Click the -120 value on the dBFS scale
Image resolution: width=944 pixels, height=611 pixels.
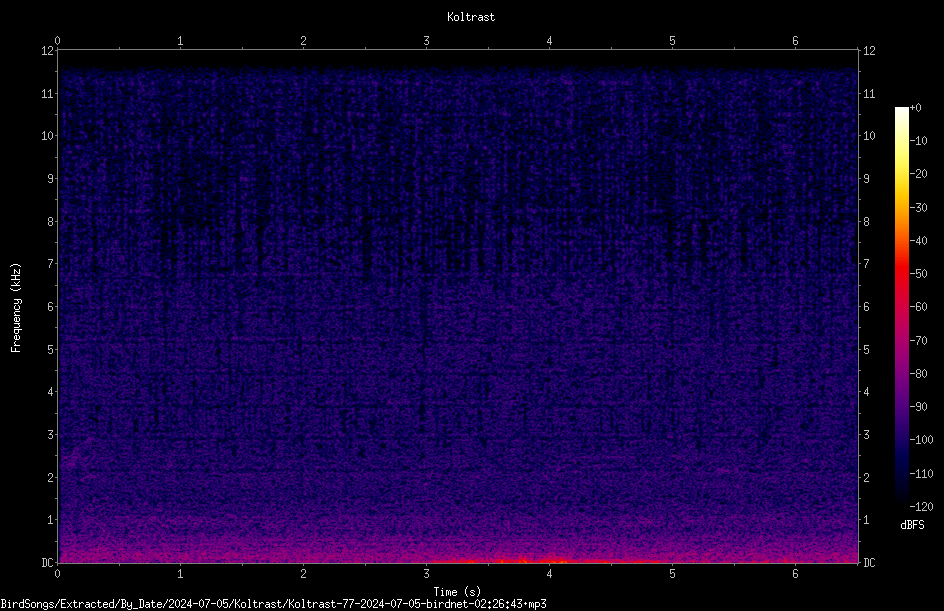click(x=921, y=506)
